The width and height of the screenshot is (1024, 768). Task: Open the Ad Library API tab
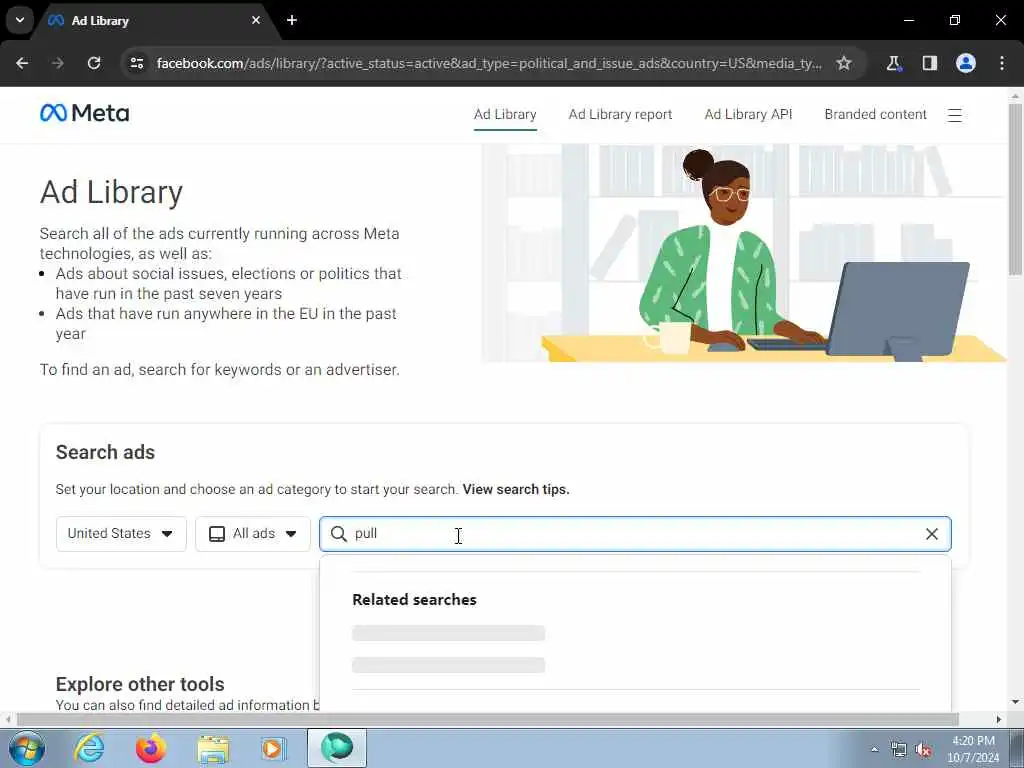click(x=748, y=114)
